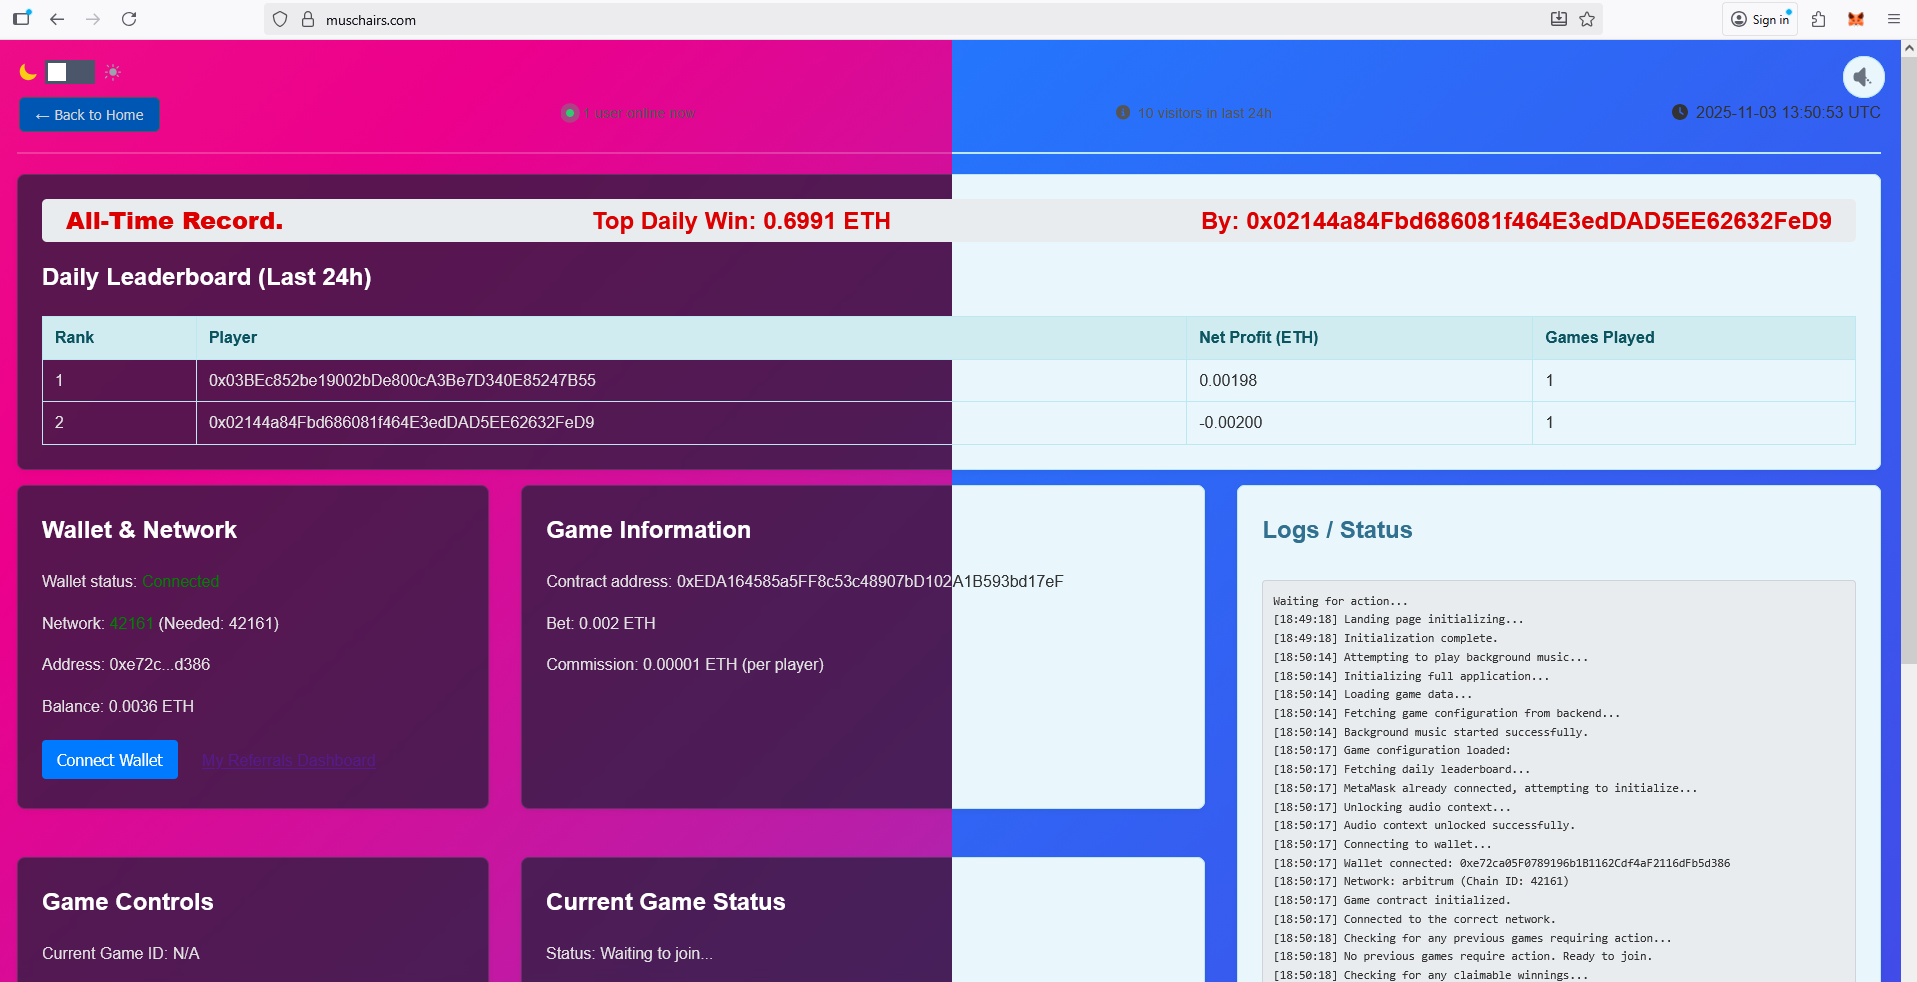The height and width of the screenshot is (982, 1917).
Task: Bookmark the page with the star icon
Action: [x=1587, y=19]
